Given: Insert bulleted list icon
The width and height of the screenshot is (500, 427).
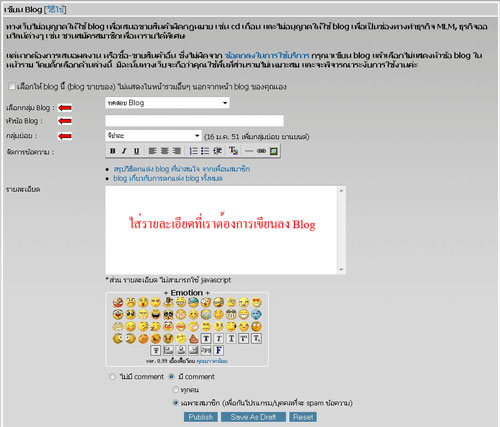Looking at the screenshot, I should click(205, 151).
